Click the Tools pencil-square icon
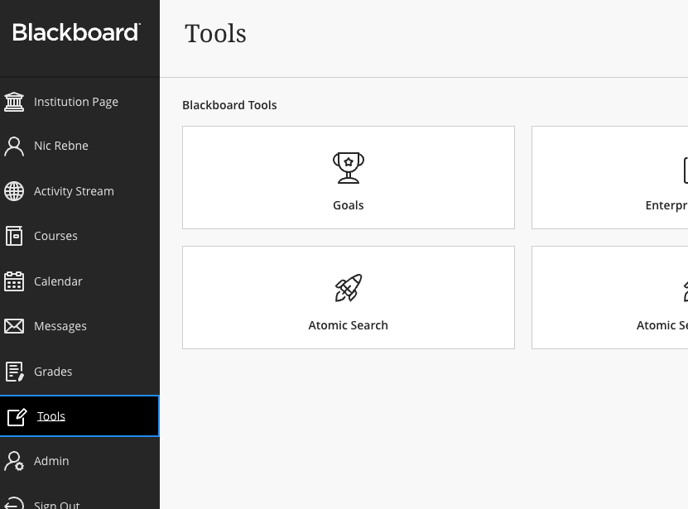Screen dimensions: 688x509 coord(17,416)
